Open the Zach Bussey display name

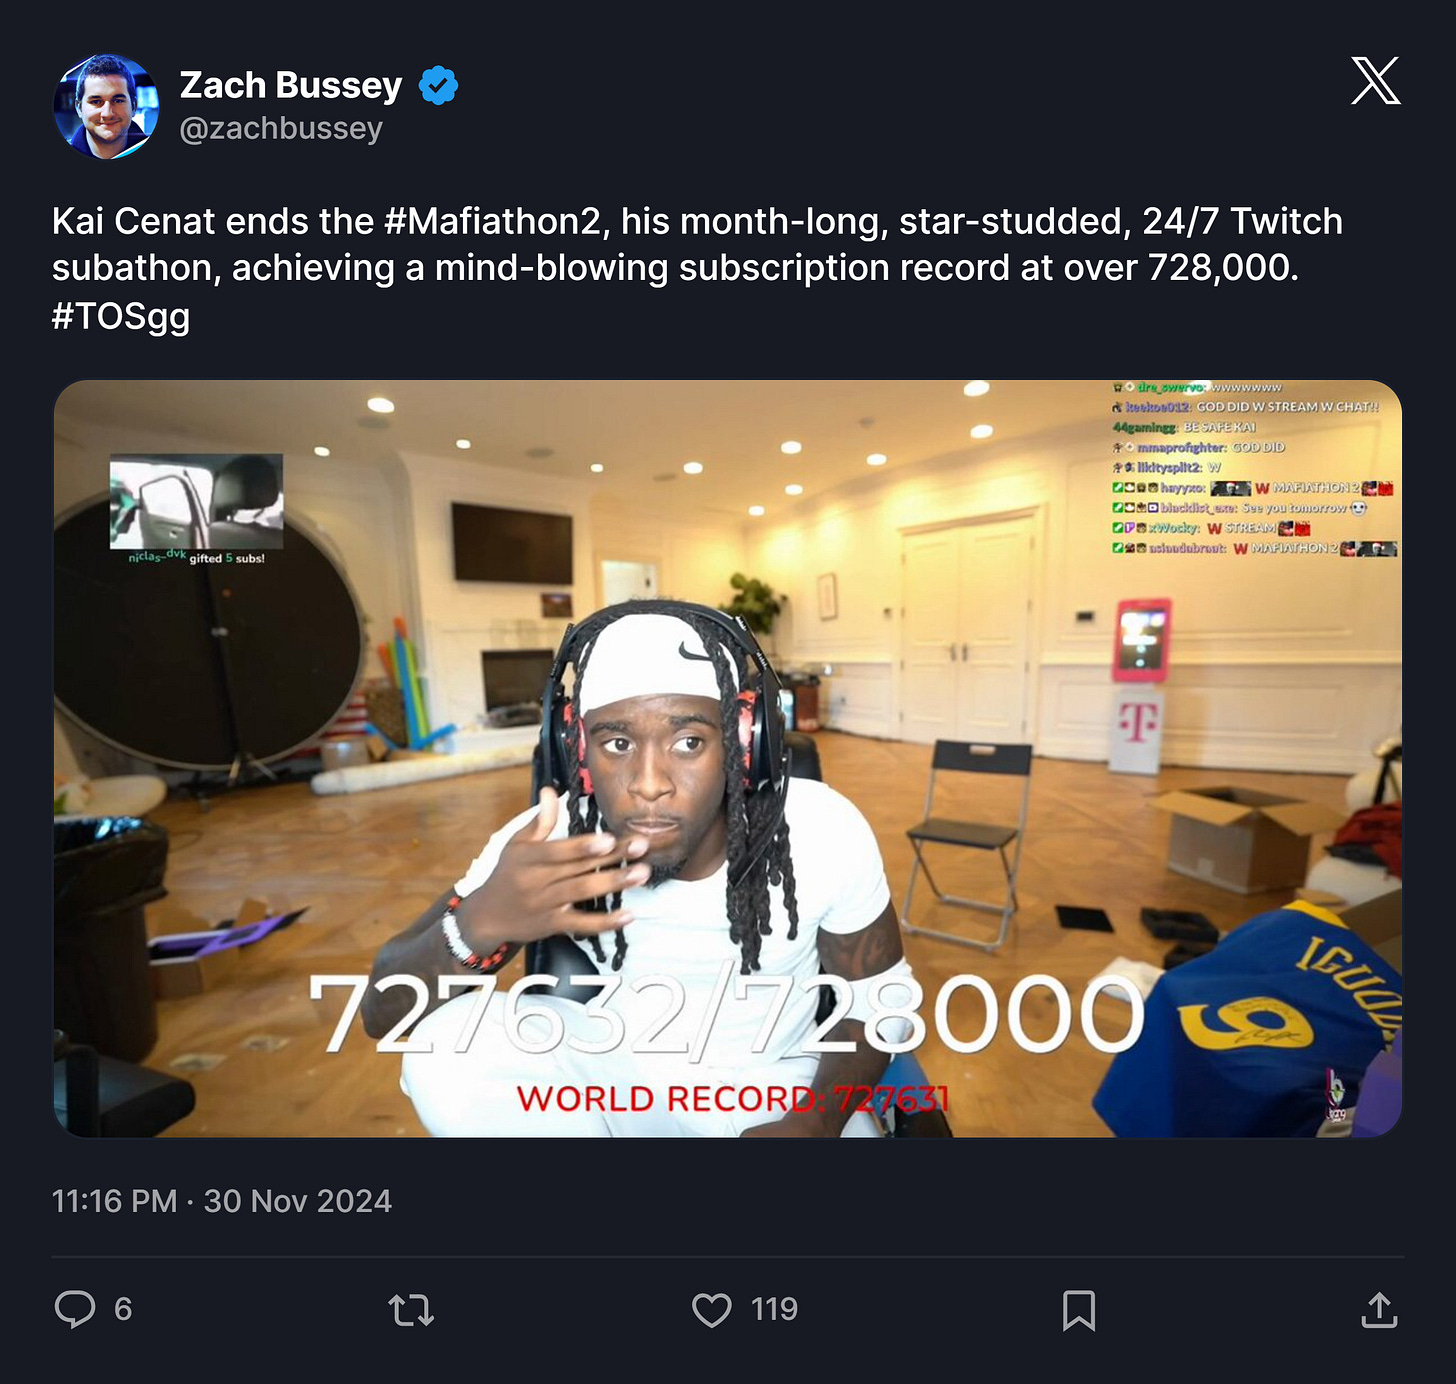click(x=291, y=85)
